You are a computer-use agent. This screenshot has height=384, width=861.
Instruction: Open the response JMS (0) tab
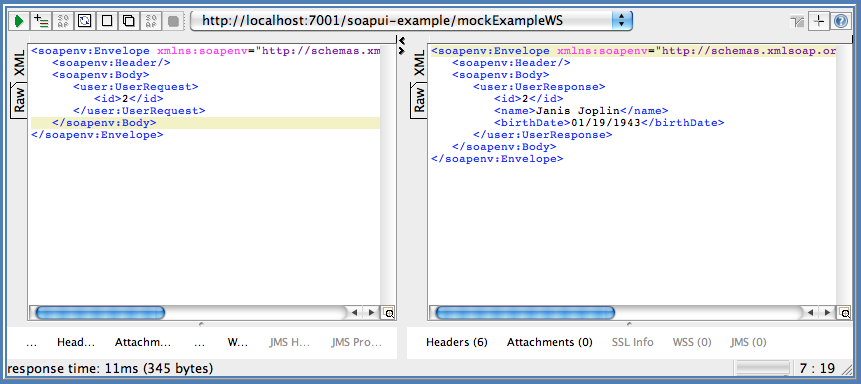point(748,342)
